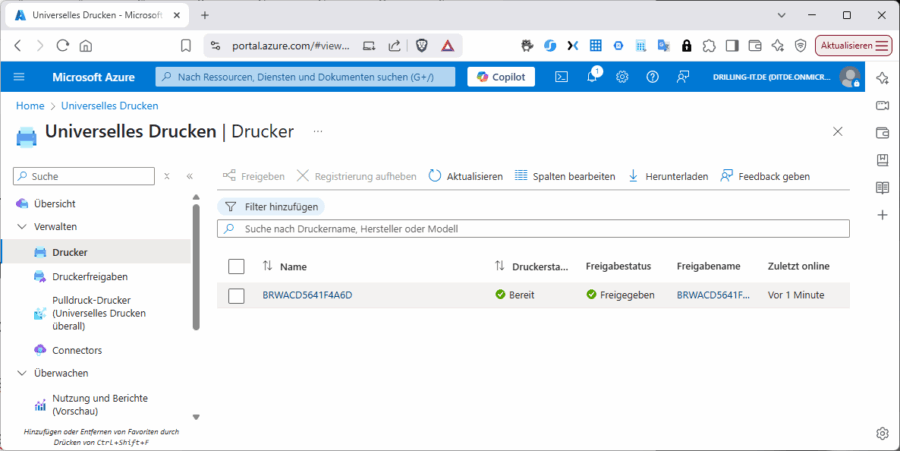Screen dimensions: 900x451
Task: Open Copilot in Azure
Action: coord(501,77)
